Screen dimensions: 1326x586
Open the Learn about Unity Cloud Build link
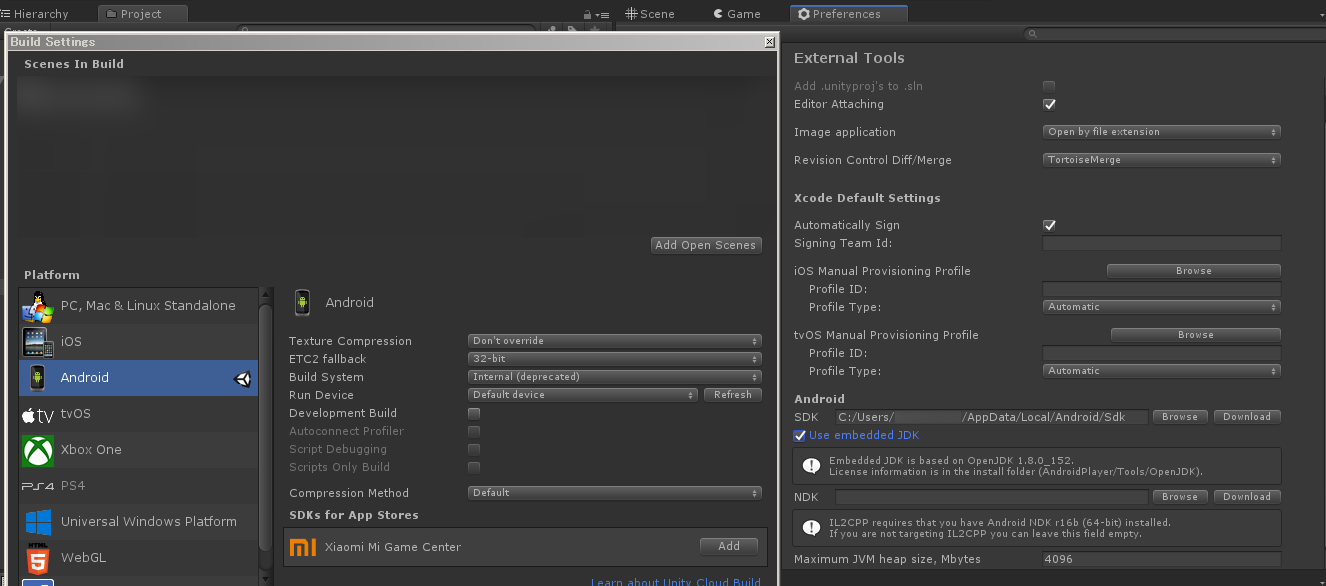point(676,581)
